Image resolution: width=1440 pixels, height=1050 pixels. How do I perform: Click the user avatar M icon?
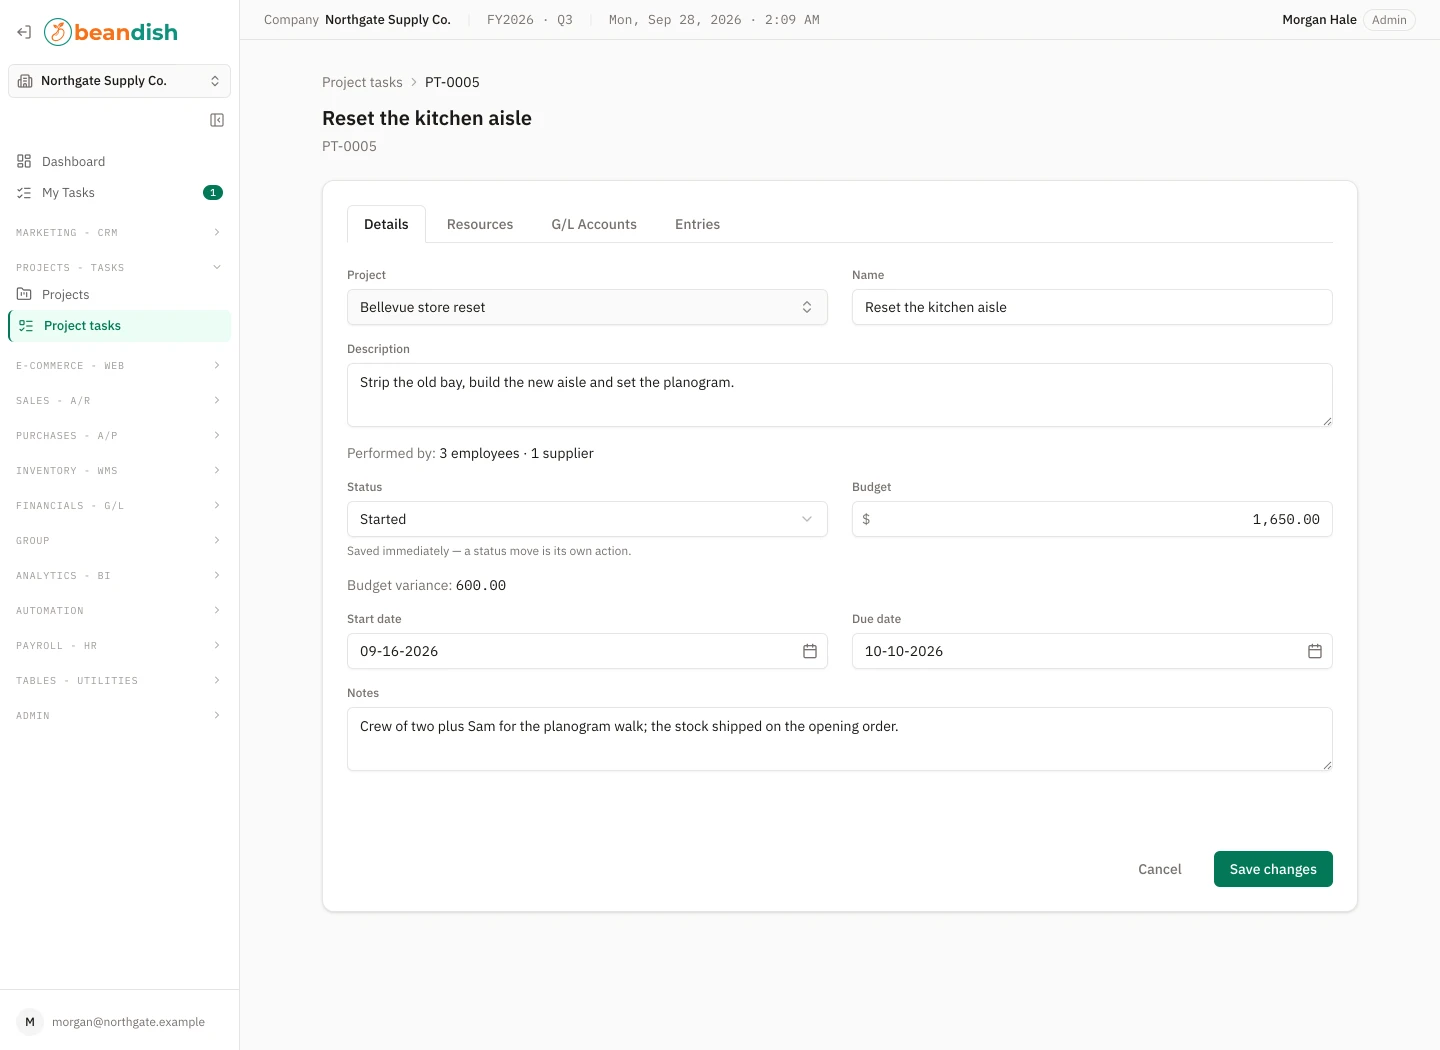coord(30,1022)
